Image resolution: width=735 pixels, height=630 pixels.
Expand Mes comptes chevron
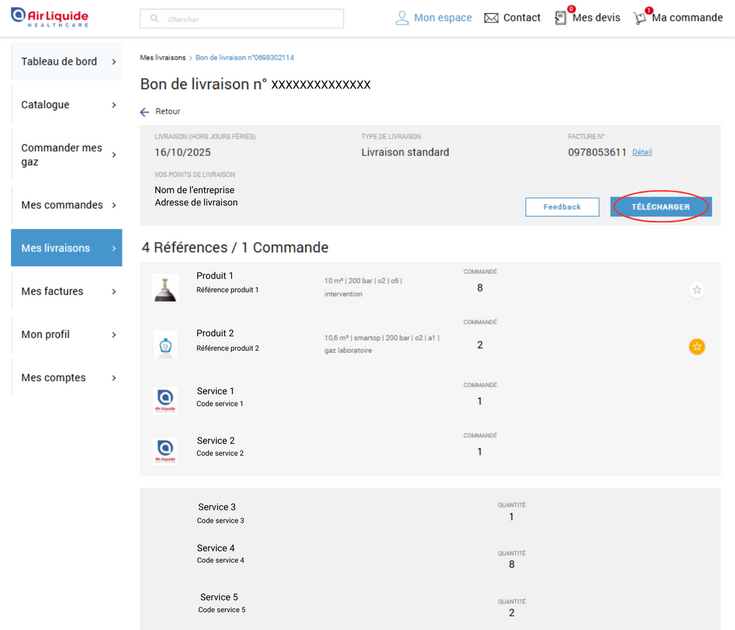(114, 378)
